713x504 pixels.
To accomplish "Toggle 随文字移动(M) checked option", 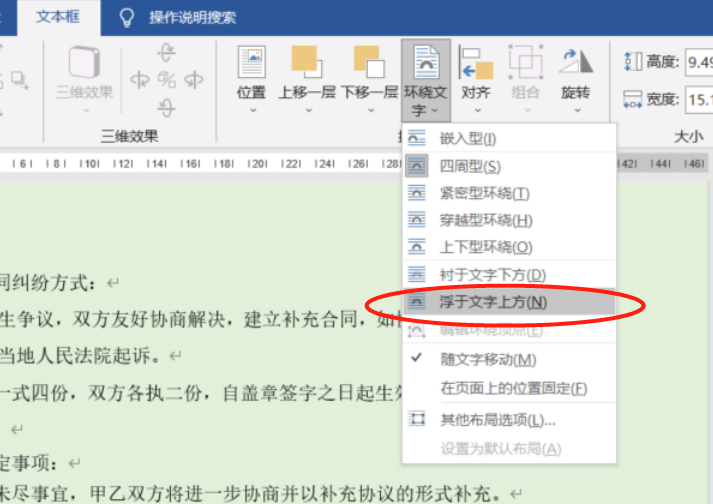I will 509,359.
